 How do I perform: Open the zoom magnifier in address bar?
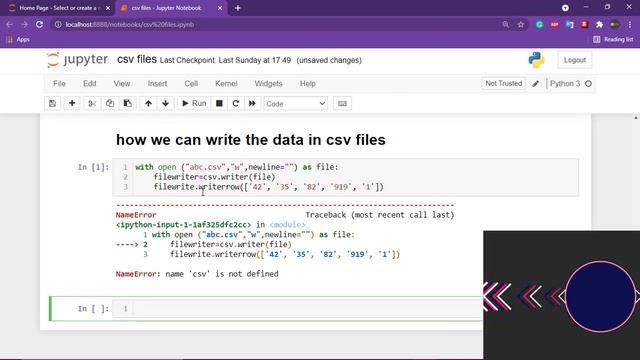pos(506,24)
